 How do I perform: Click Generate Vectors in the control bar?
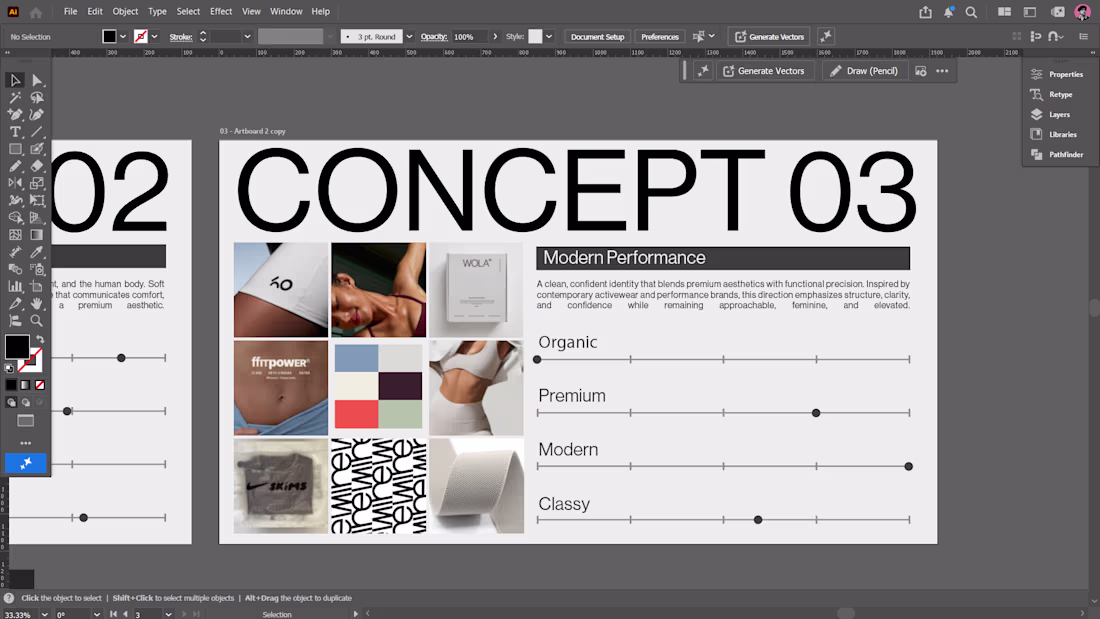click(x=769, y=36)
